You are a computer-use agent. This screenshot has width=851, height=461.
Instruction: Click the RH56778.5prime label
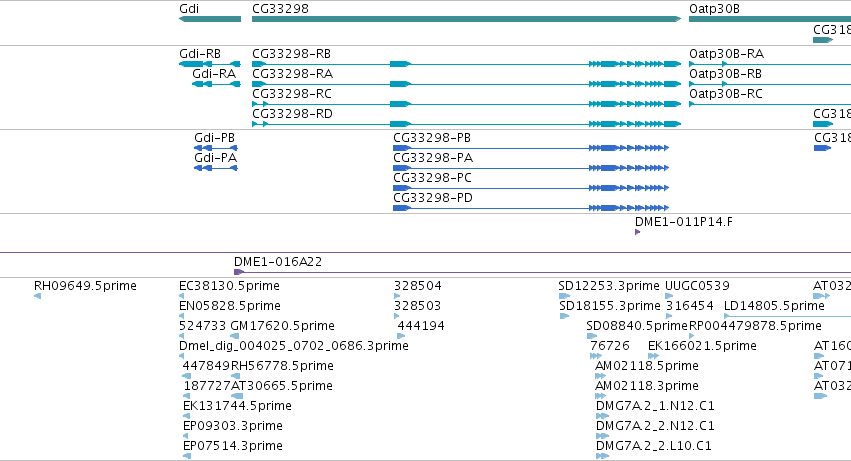(x=282, y=367)
